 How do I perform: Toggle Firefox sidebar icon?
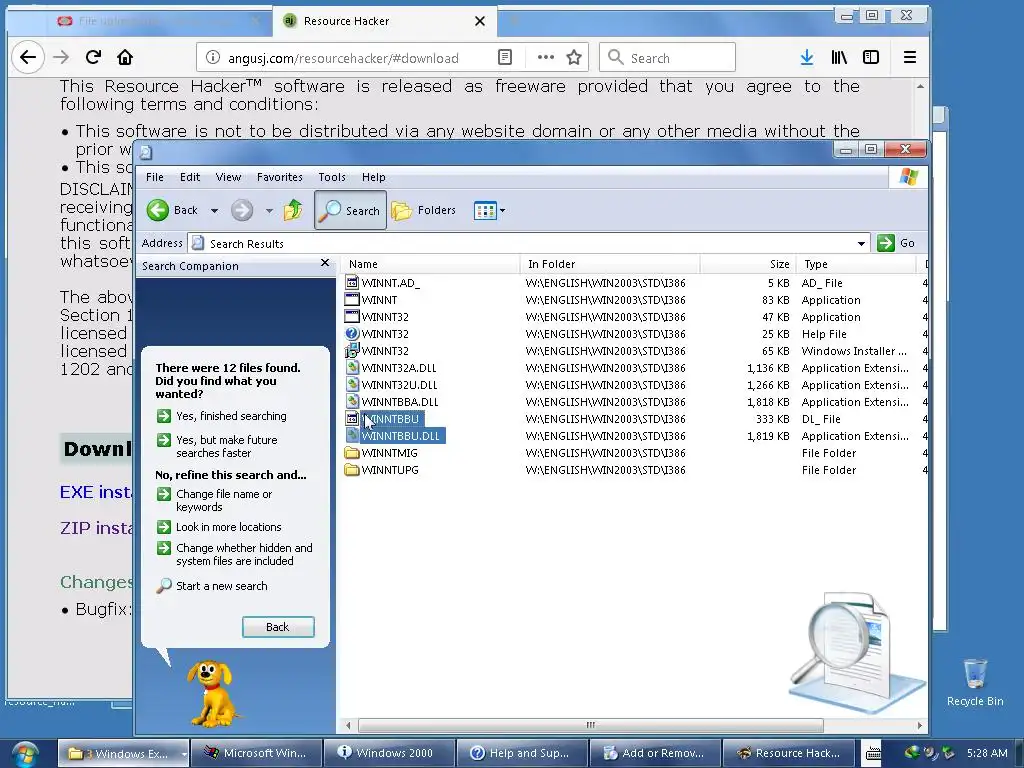coord(871,57)
